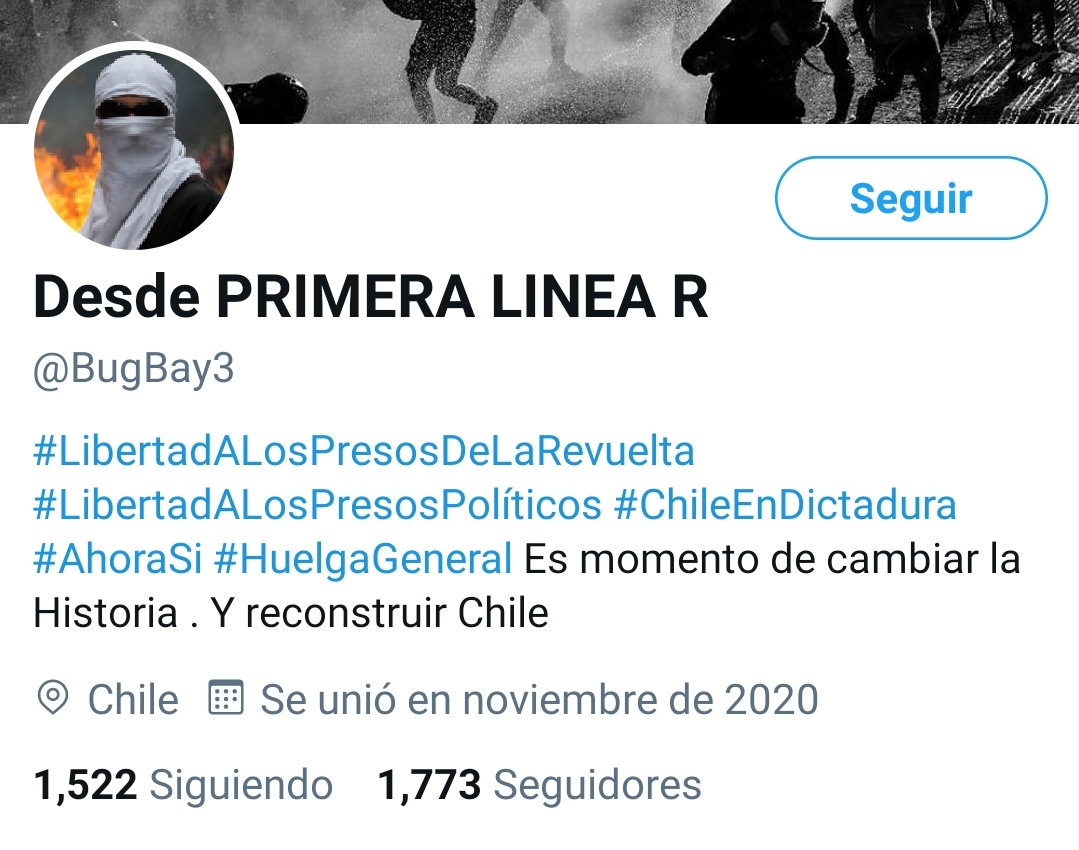View the 1,522 Siguiendo list
1079x850 pixels.
pos(183,785)
